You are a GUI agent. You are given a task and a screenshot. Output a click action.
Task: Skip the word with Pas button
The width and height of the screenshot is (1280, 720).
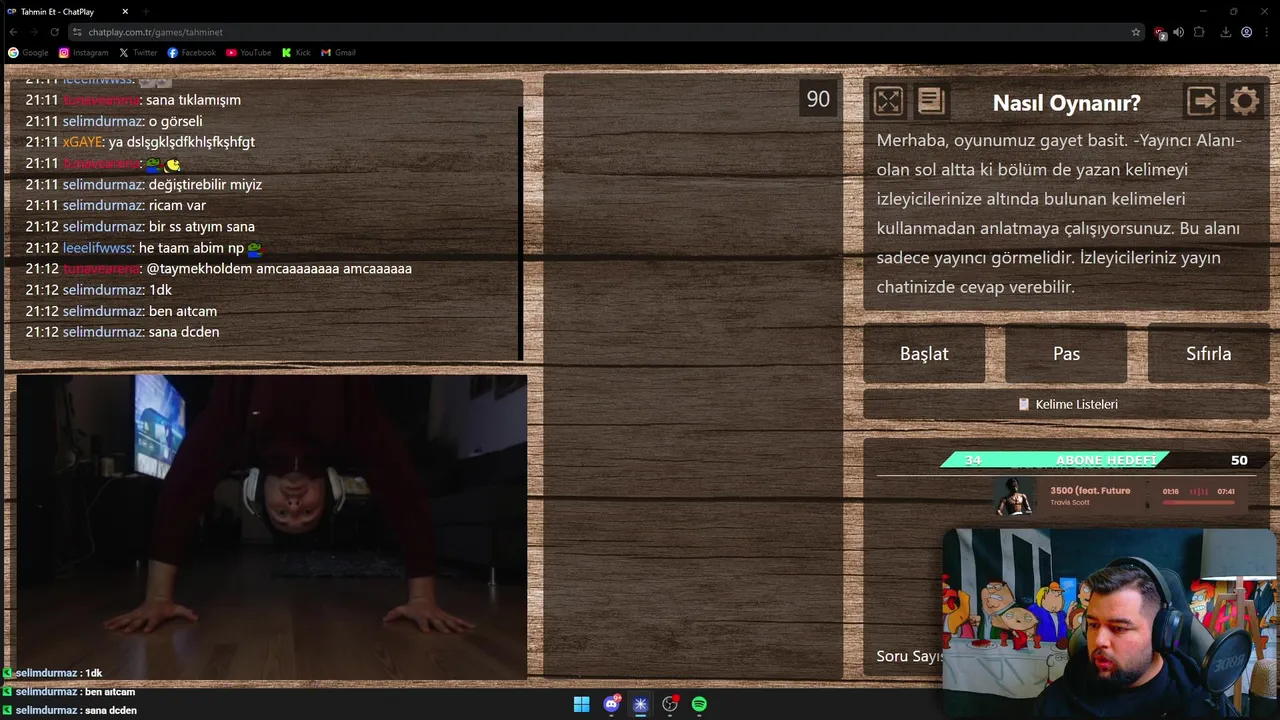coord(1066,353)
